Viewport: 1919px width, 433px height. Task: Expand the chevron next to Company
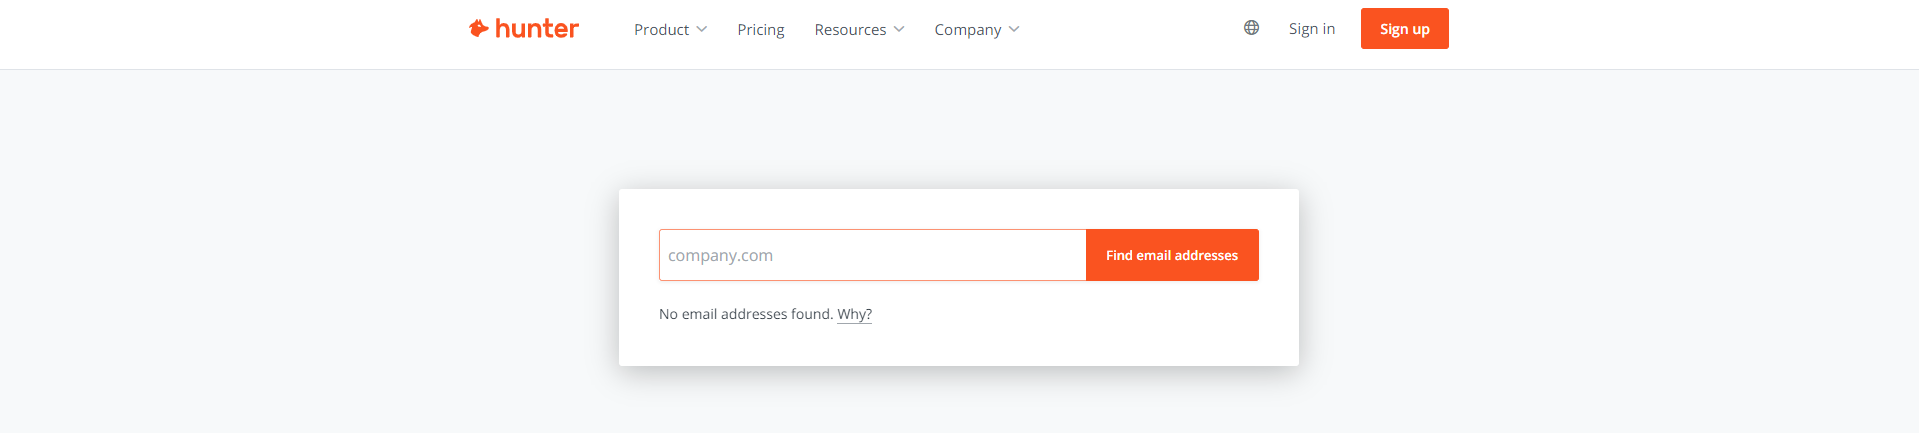click(1014, 29)
